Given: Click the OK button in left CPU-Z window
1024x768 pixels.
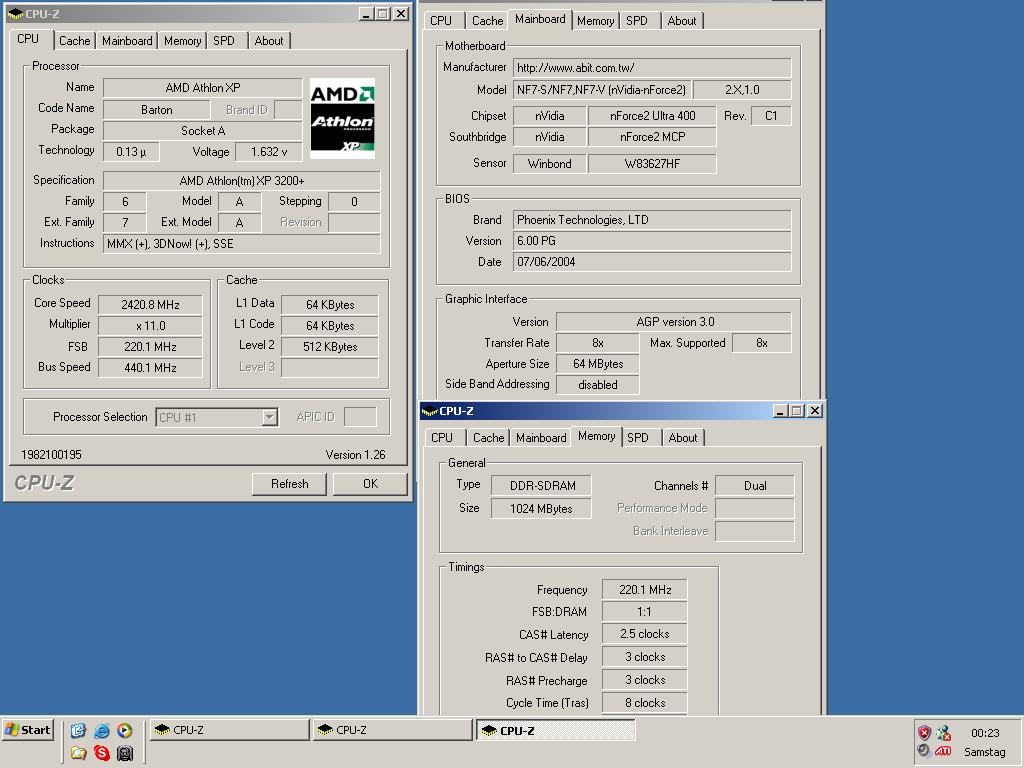Looking at the screenshot, I should [370, 484].
